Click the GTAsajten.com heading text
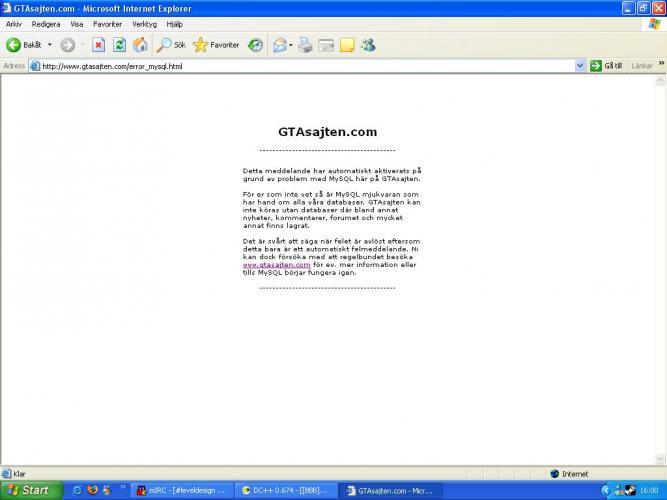 point(328,132)
